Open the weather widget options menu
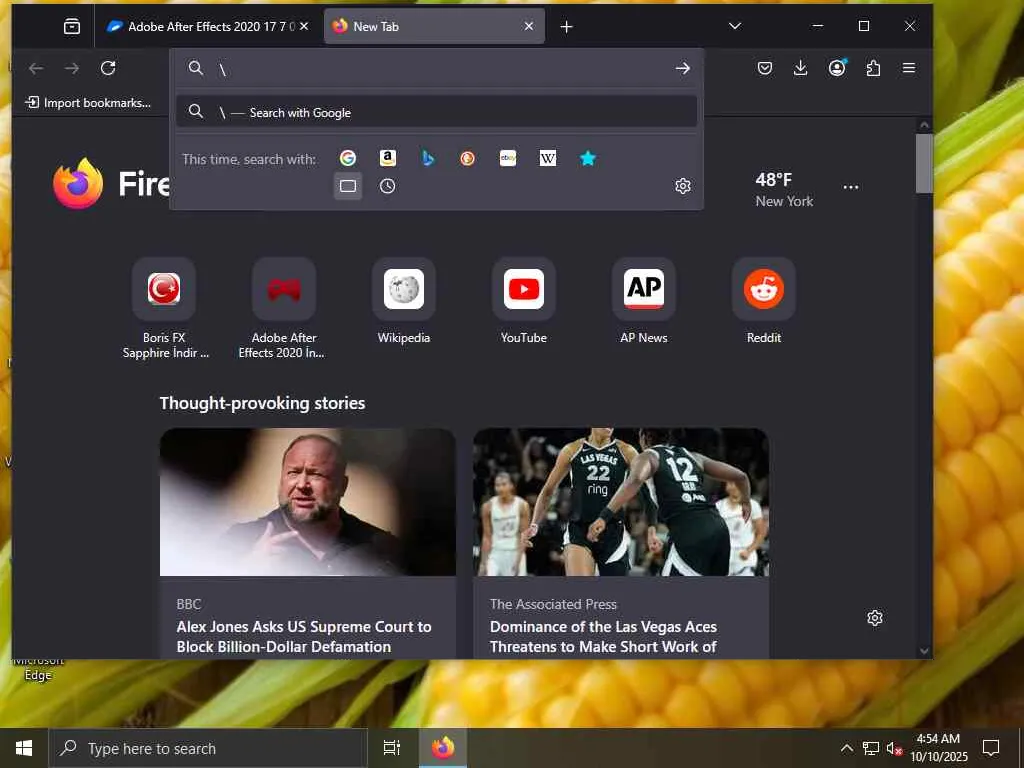The width and height of the screenshot is (1024, 768). pos(851,187)
